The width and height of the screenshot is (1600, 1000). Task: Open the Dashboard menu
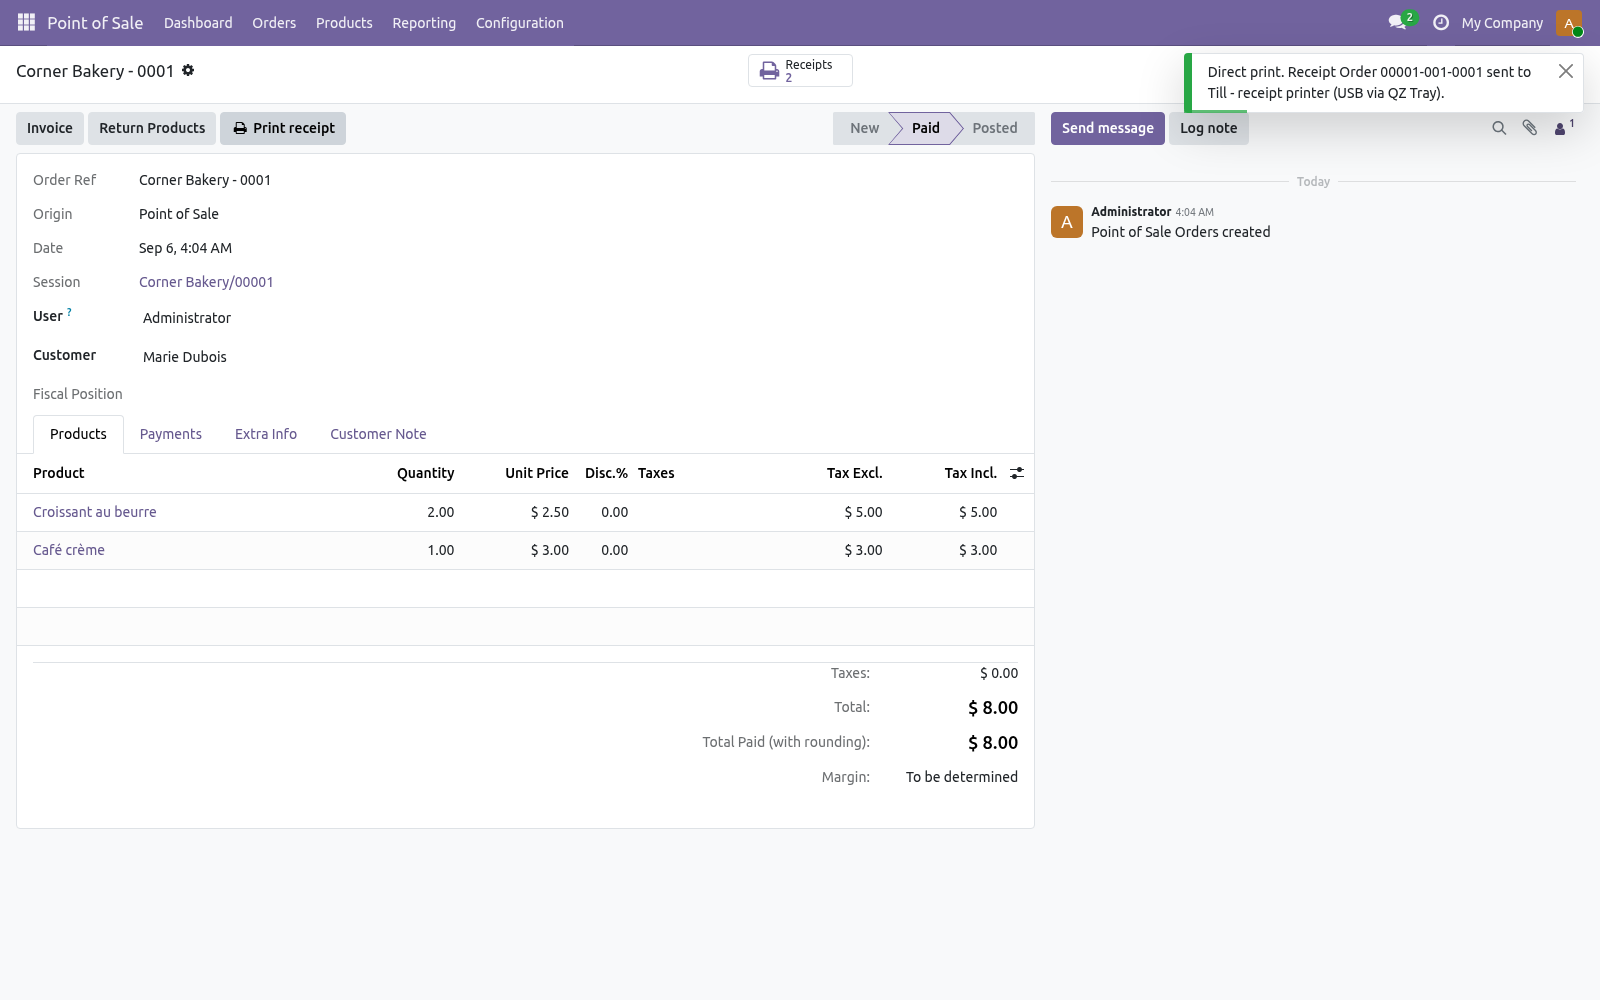[x=198, y=23]
